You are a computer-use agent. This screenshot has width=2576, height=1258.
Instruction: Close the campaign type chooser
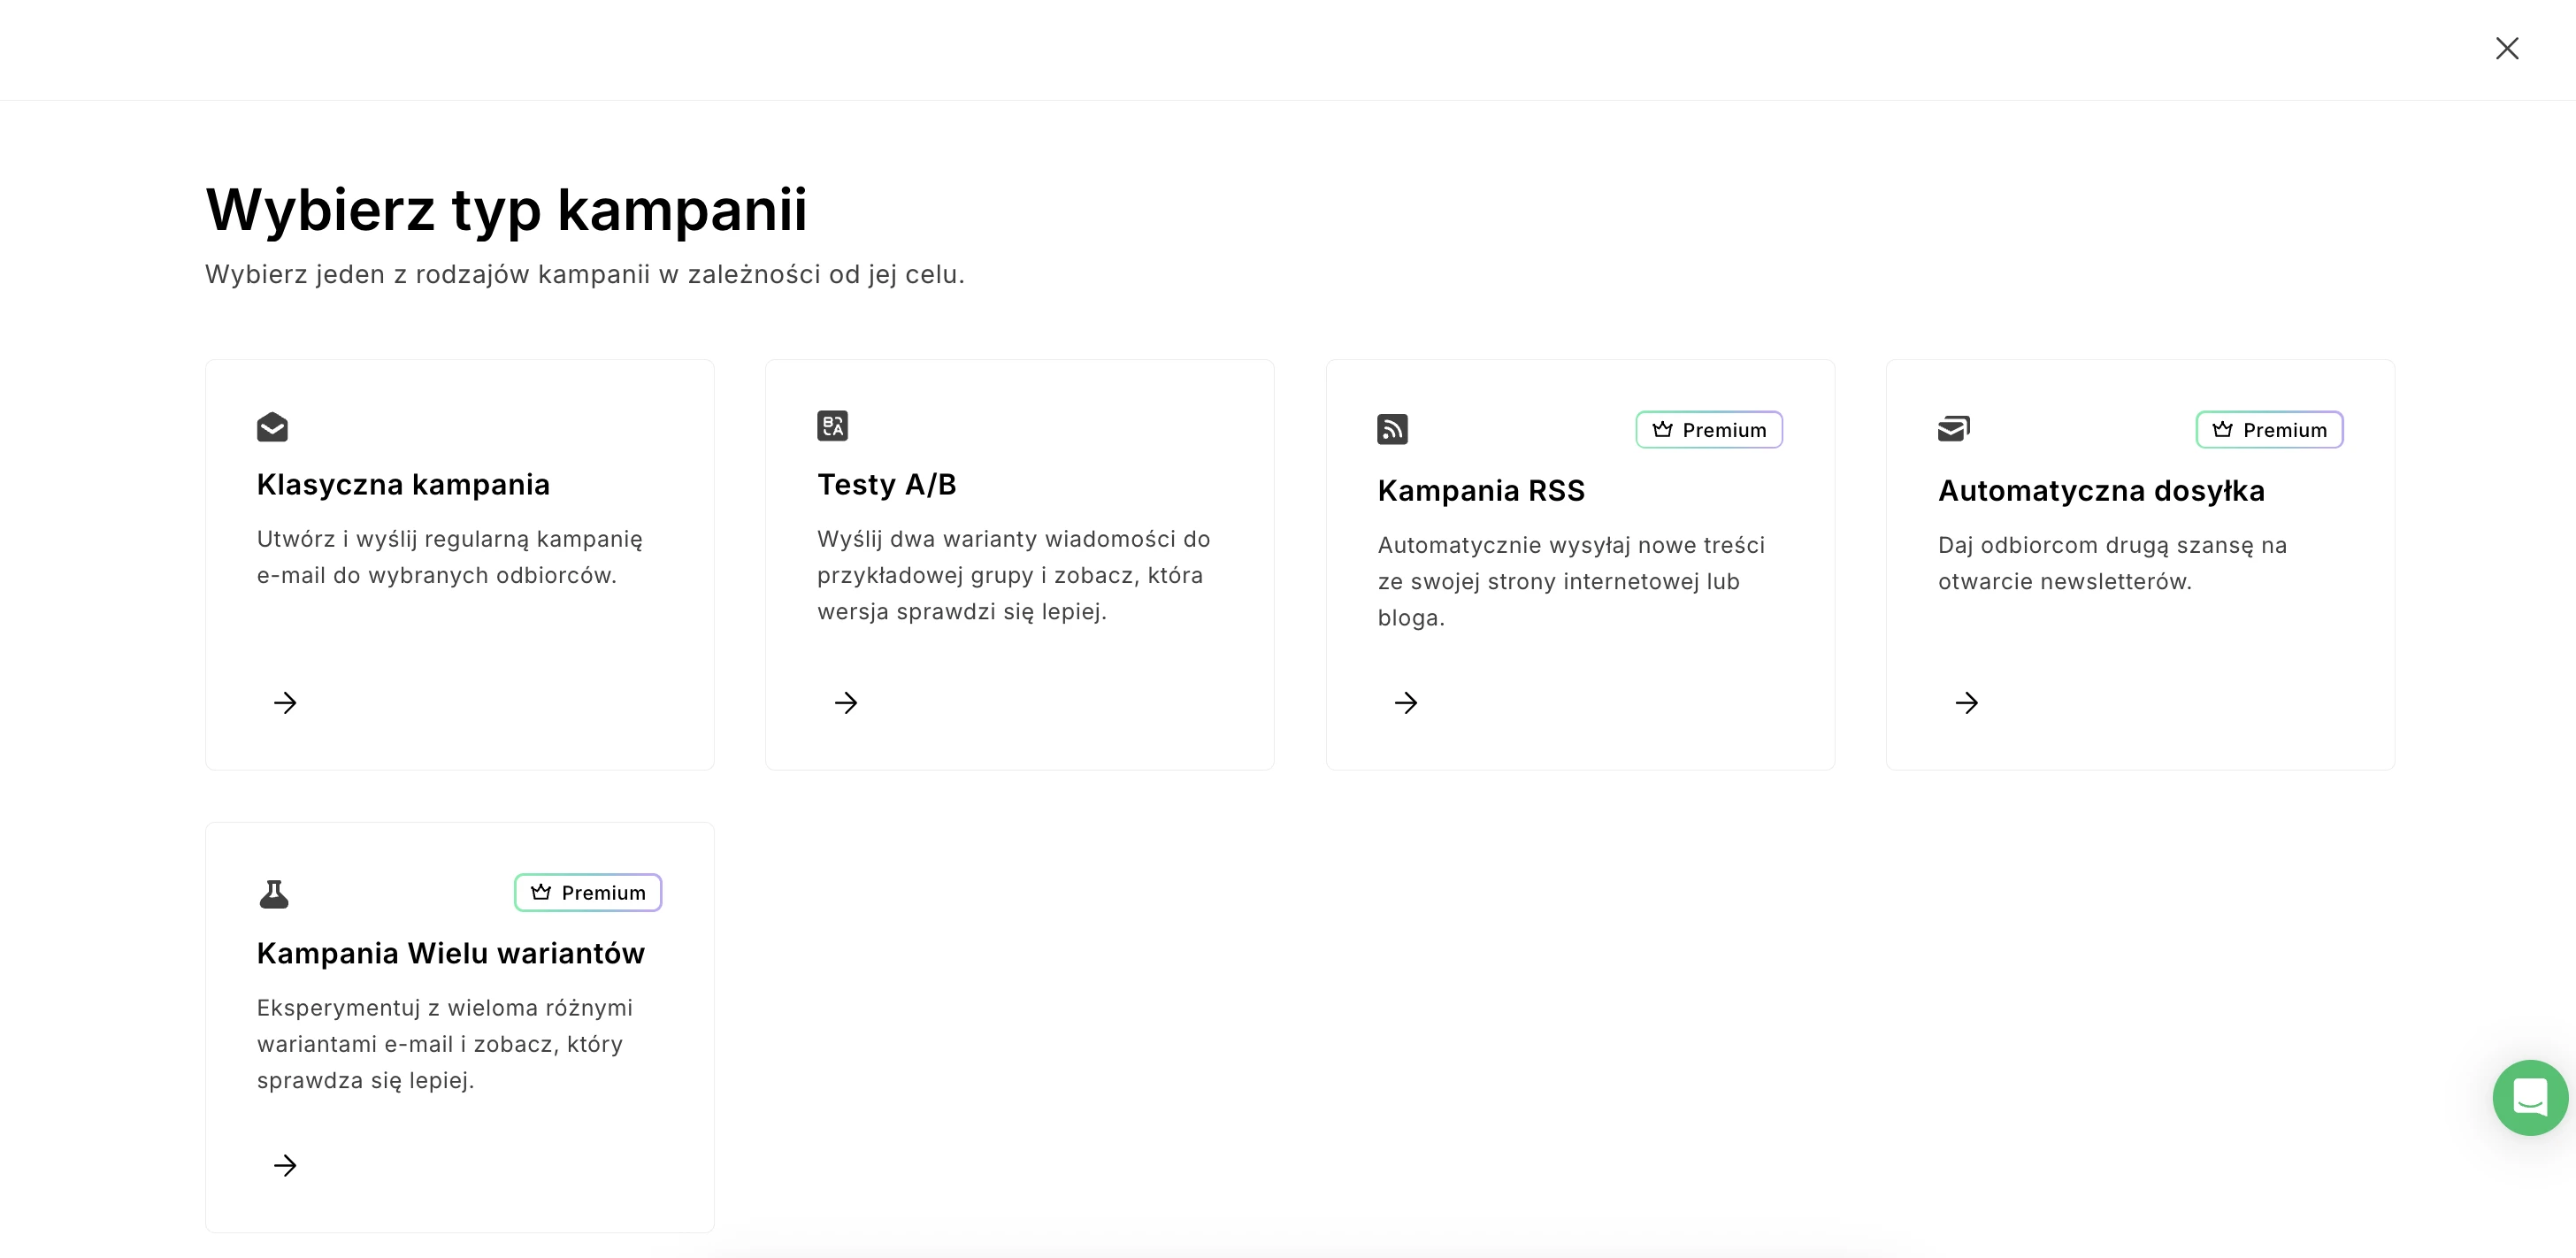pyautogui.click(x=2506, y=49)
